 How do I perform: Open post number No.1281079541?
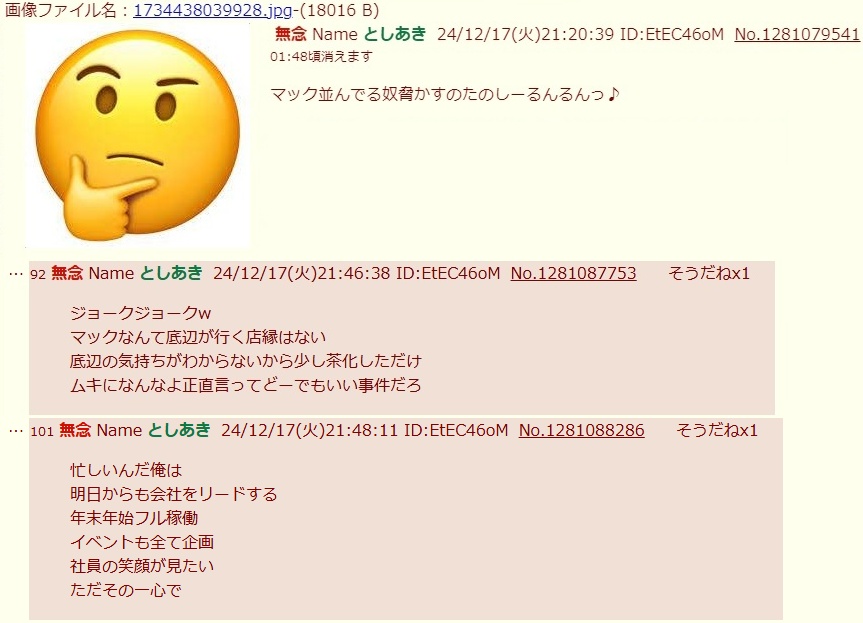click(797, 34)
